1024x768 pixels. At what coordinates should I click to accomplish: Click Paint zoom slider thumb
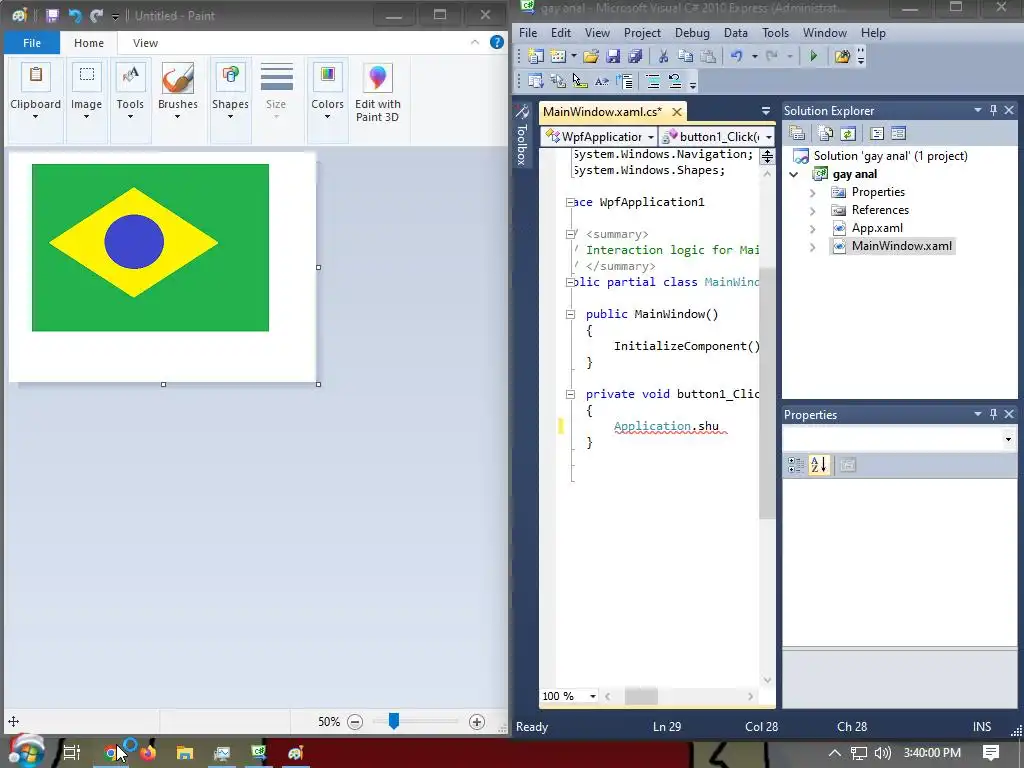pyautogui.click(x=394, y=721)
